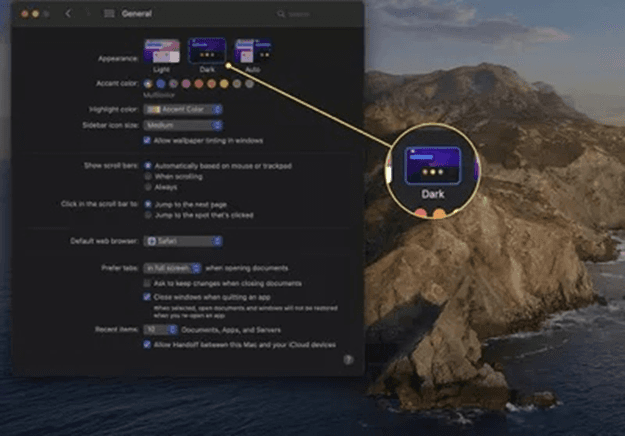This screenshot has width=625, height=436.
Task: Choose Jump to the spot that's clicked
Action: point(148,215)
